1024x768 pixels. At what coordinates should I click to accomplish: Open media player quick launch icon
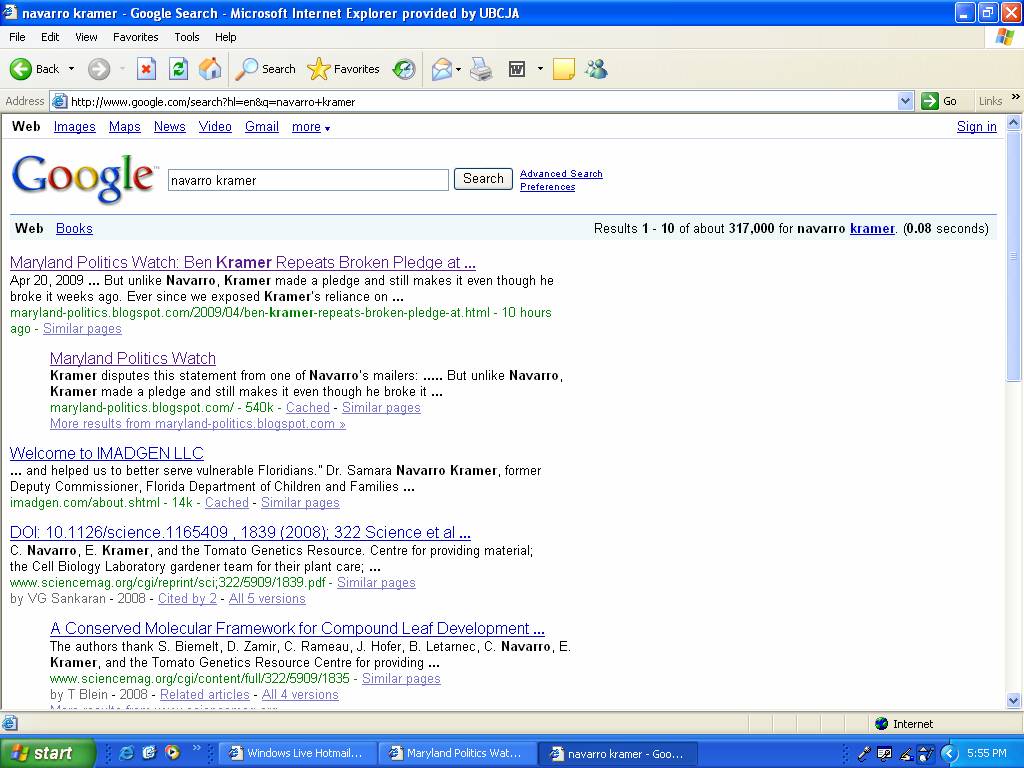[172, 752]
